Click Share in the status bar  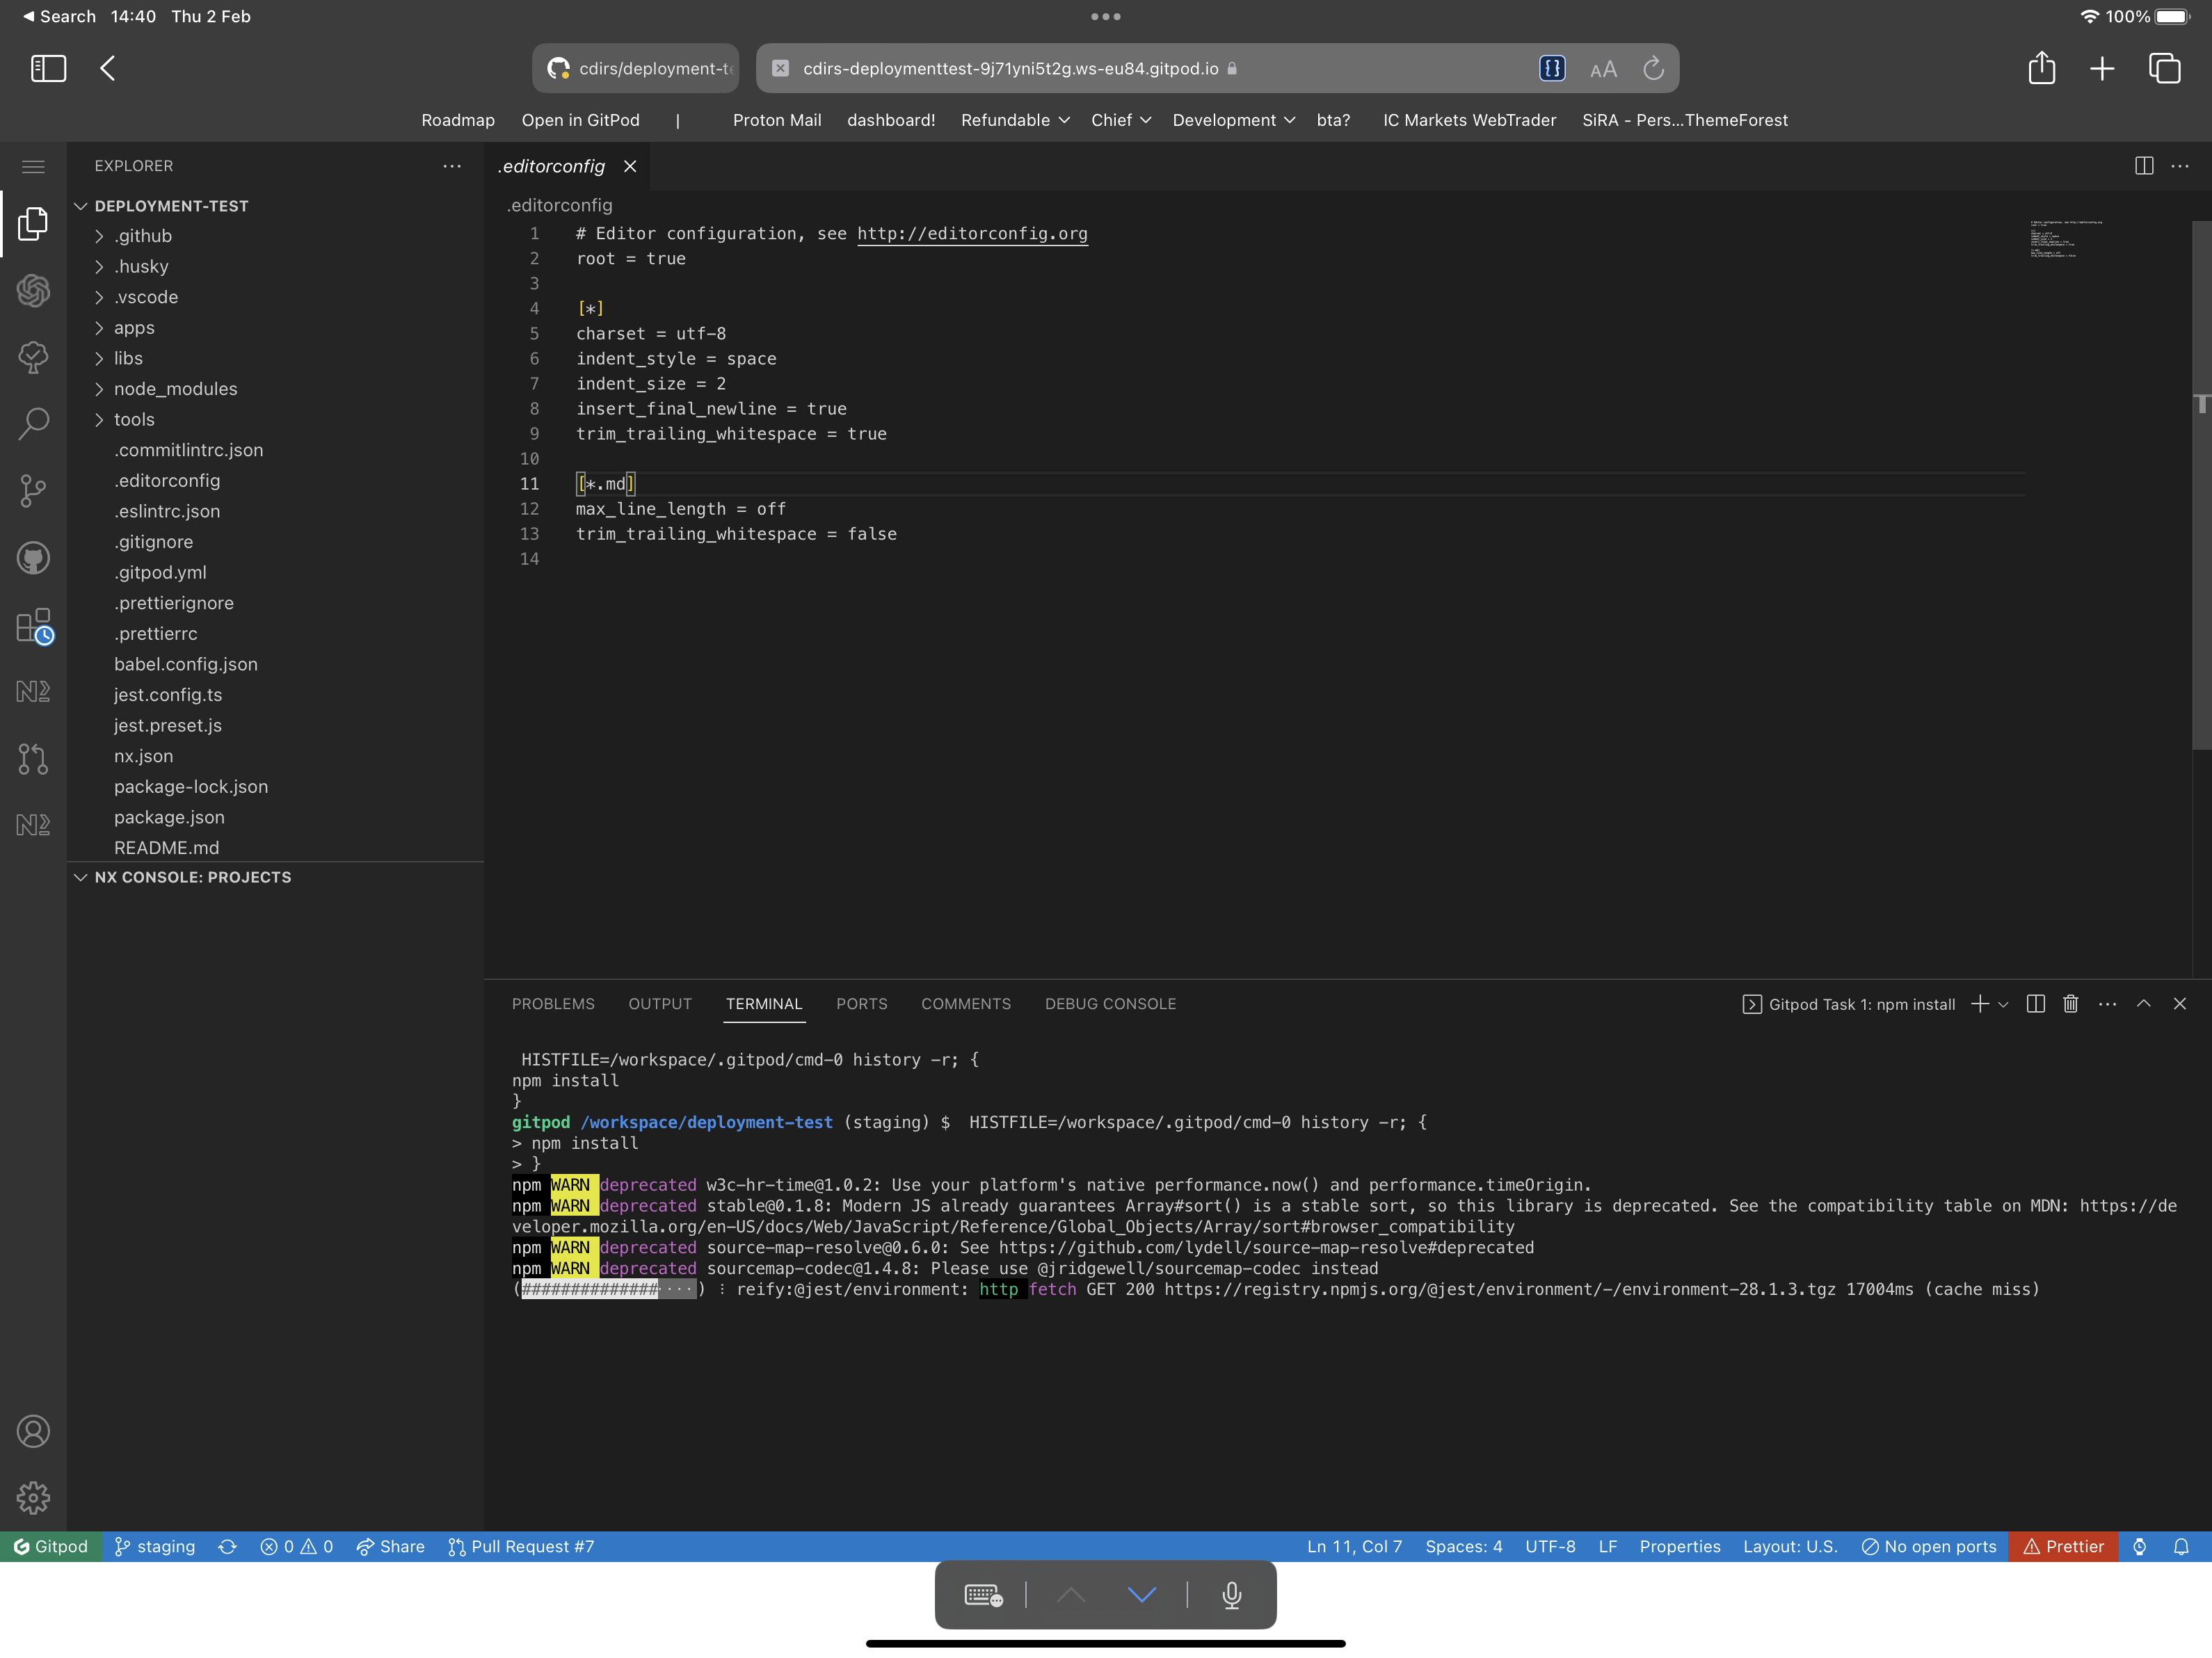391,1546
